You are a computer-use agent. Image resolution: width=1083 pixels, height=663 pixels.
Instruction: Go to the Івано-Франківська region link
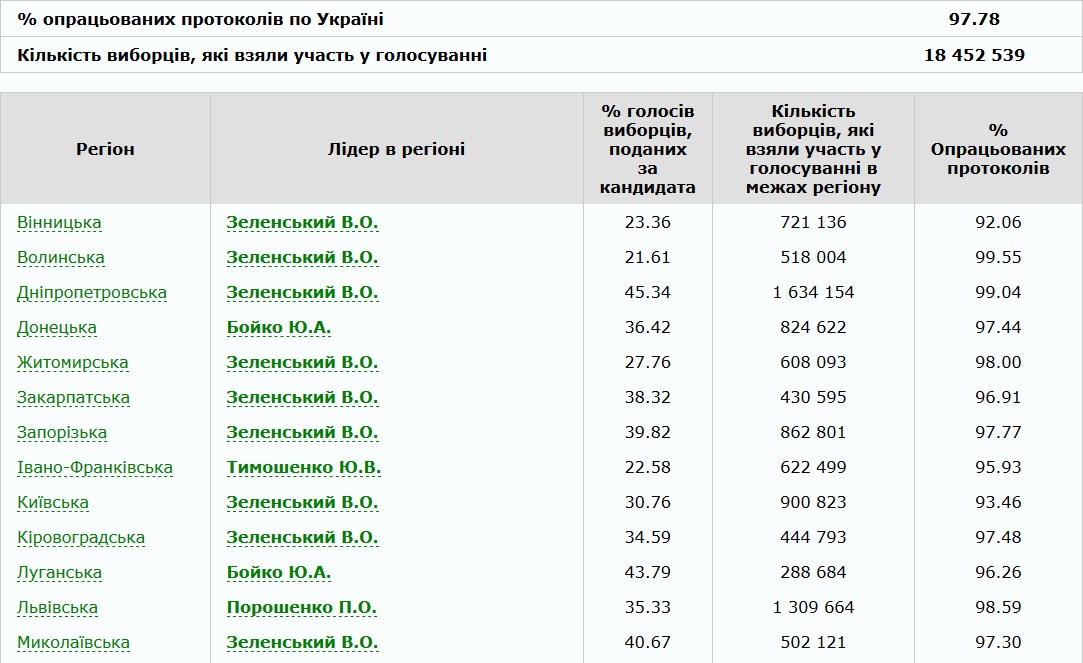95,468
